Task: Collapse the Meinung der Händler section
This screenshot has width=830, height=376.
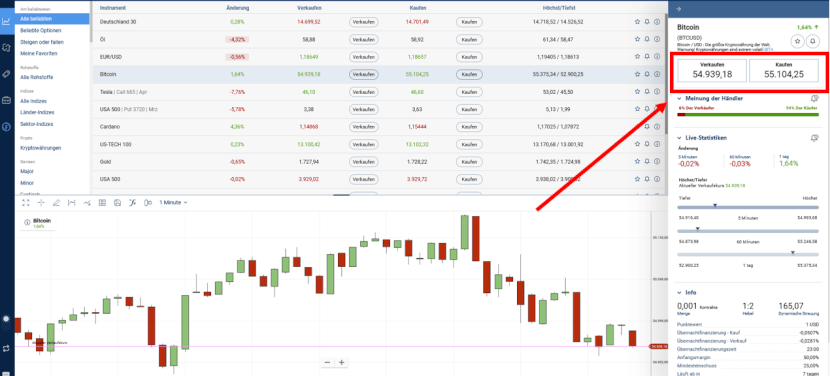Action: [679, 99]
